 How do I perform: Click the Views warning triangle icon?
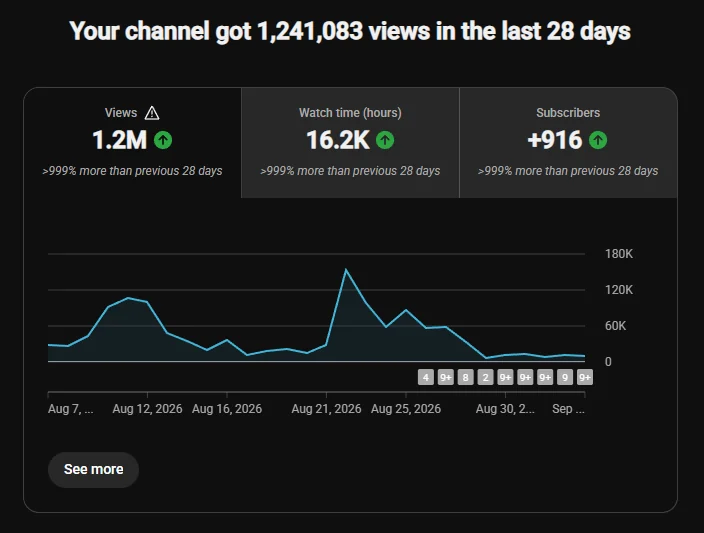click(x=152, y=113)
